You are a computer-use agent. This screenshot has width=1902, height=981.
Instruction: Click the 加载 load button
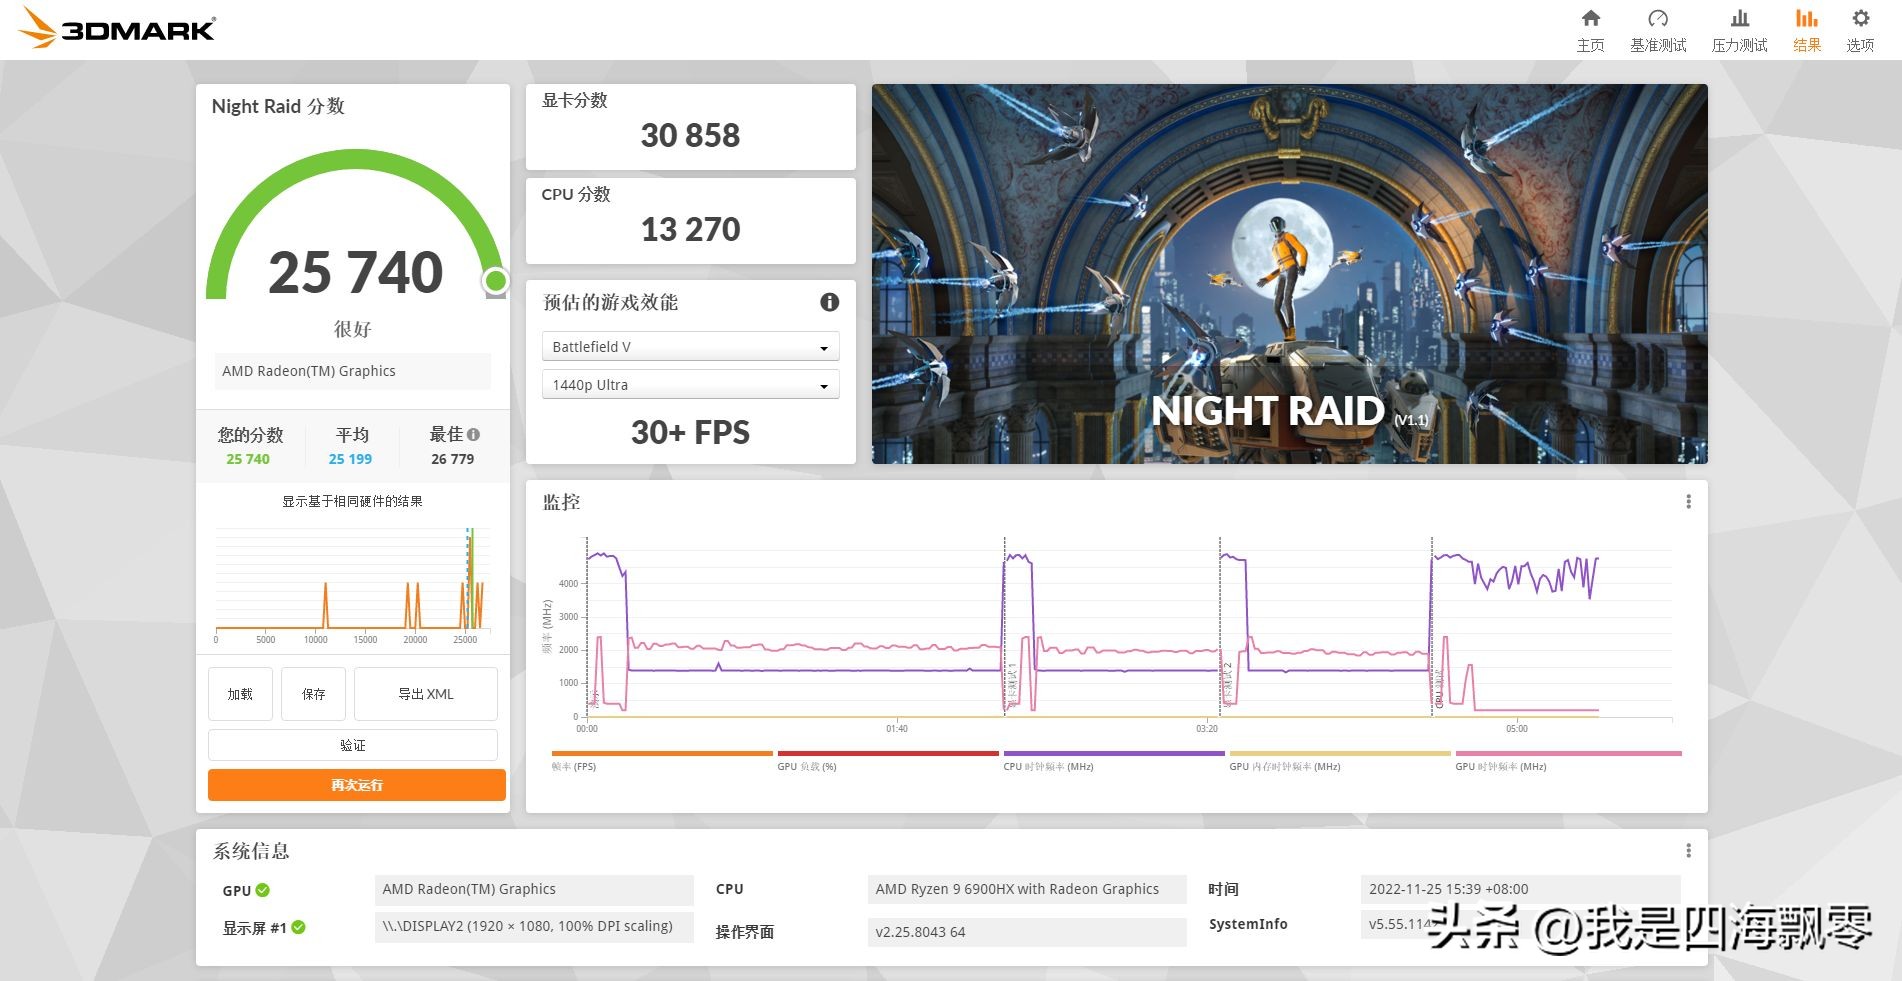pos(240,694)
